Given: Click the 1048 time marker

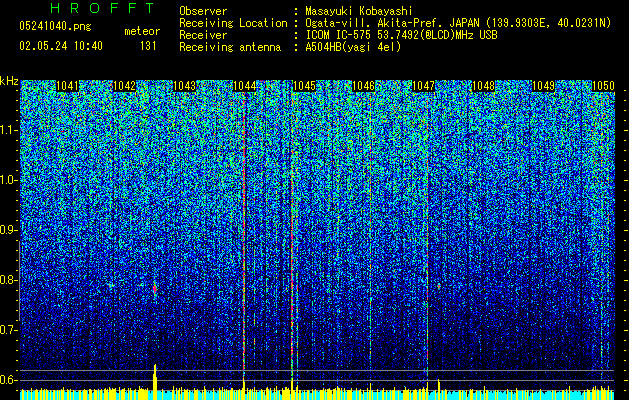Looking at the screenshot, I should tap(483, 86).
